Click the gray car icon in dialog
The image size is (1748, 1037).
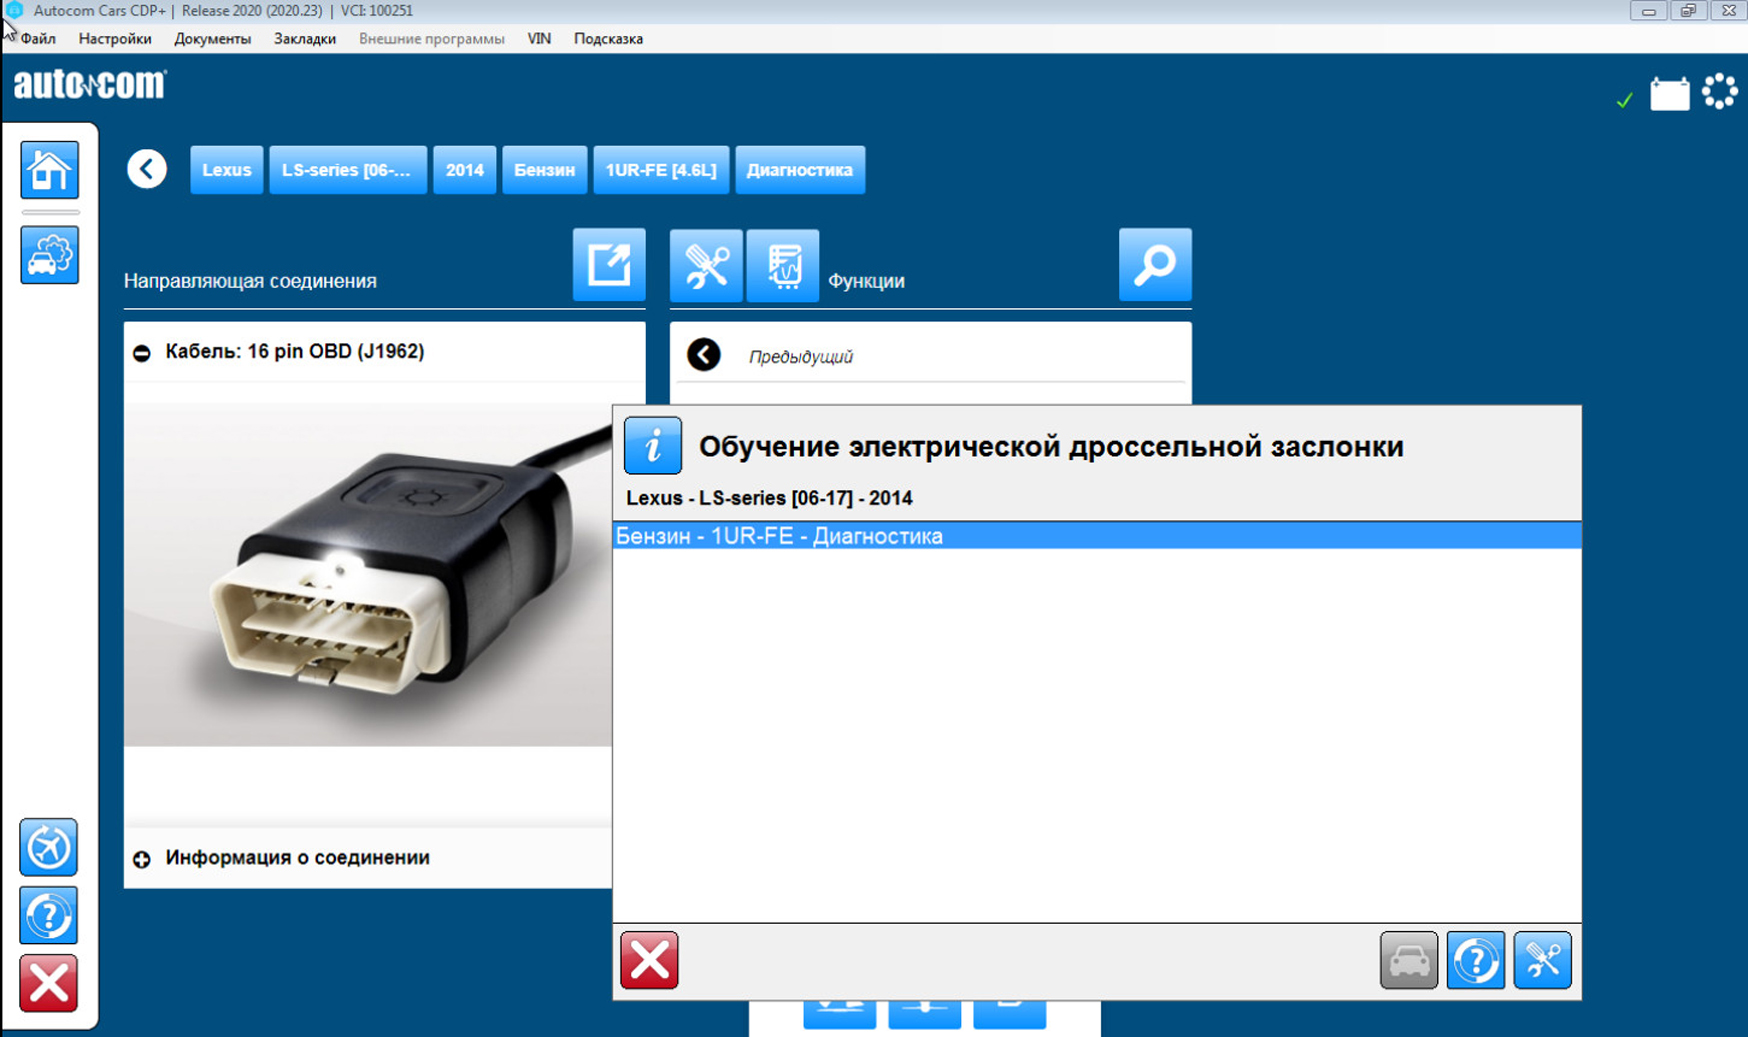(x=1408, y=960)
